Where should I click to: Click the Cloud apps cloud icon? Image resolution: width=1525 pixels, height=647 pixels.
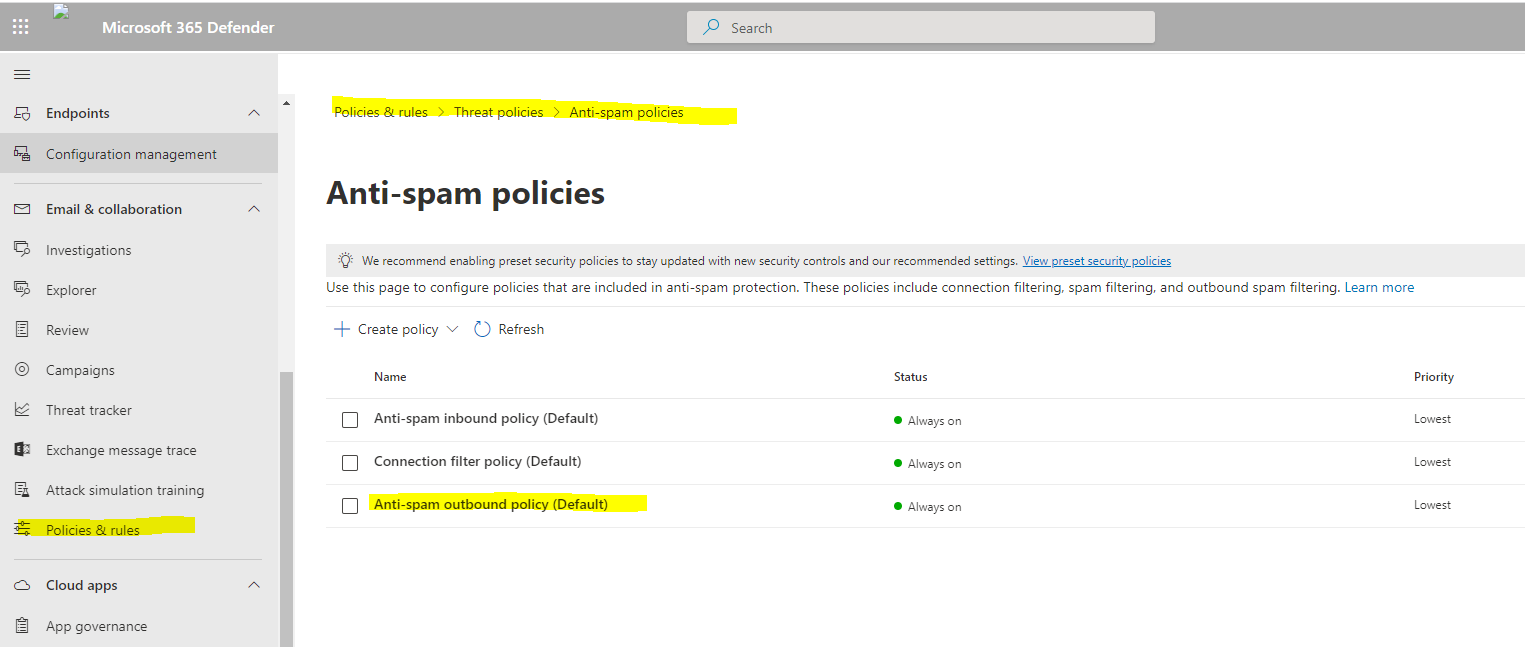[x=22, y=585]
